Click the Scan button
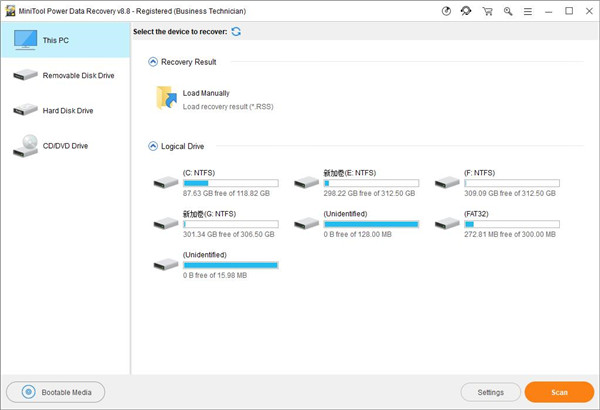Viewport: 600px width, 410px height. click(x=559, y=392)
